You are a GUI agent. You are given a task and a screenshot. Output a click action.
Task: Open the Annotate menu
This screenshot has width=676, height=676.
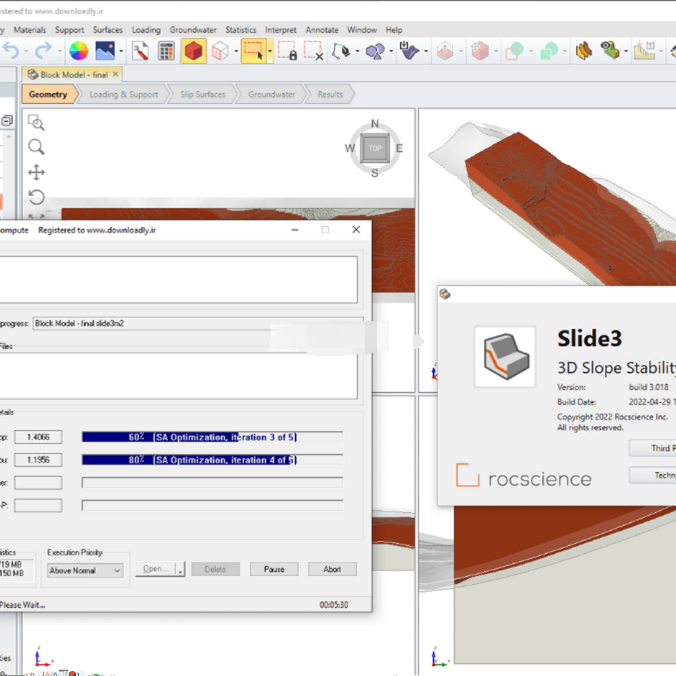point(322,30)
